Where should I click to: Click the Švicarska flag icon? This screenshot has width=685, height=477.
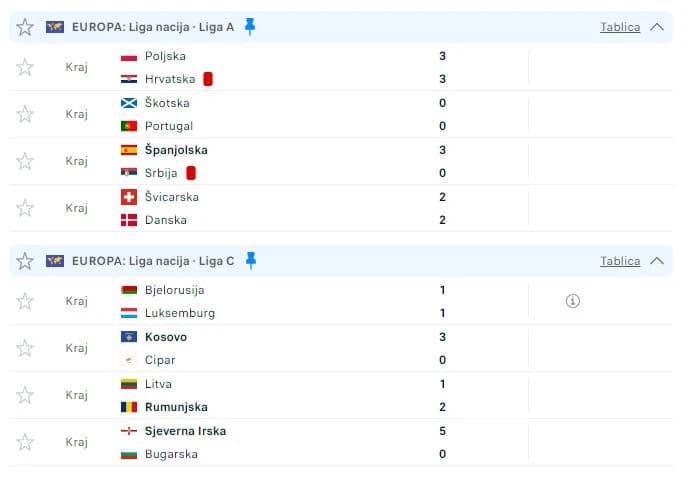[129, 197]
